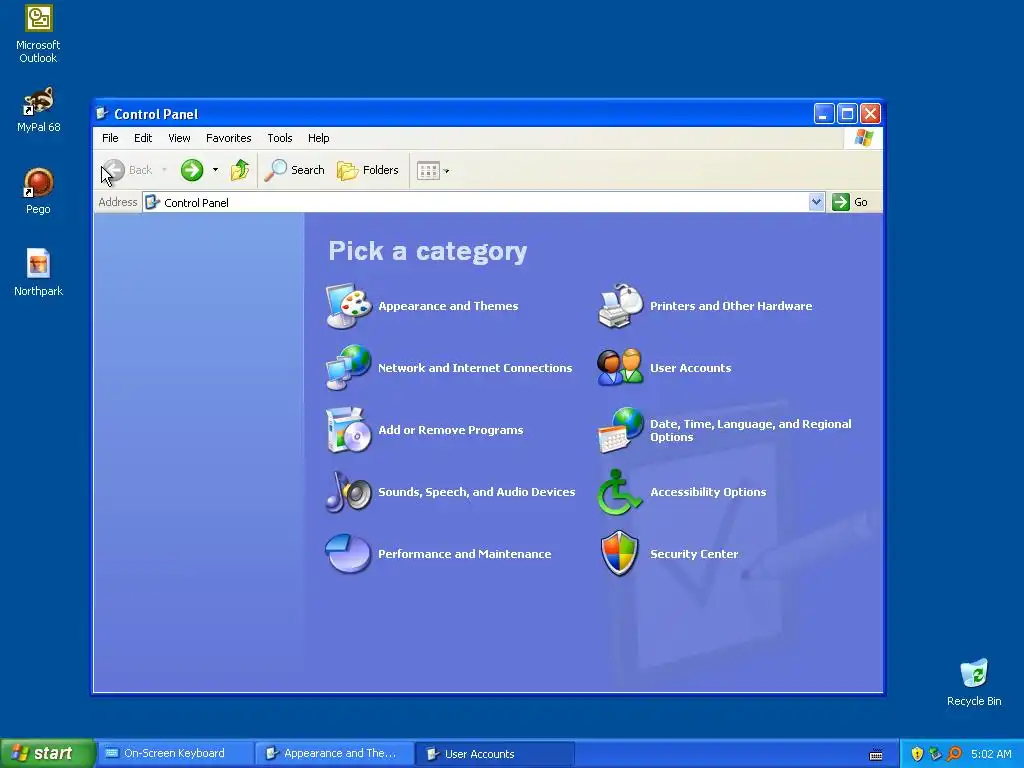Viewport: 1024px width, 768px height.
Task: Select the Pego desktop shortcut
Action: click(x=38, y=191)
